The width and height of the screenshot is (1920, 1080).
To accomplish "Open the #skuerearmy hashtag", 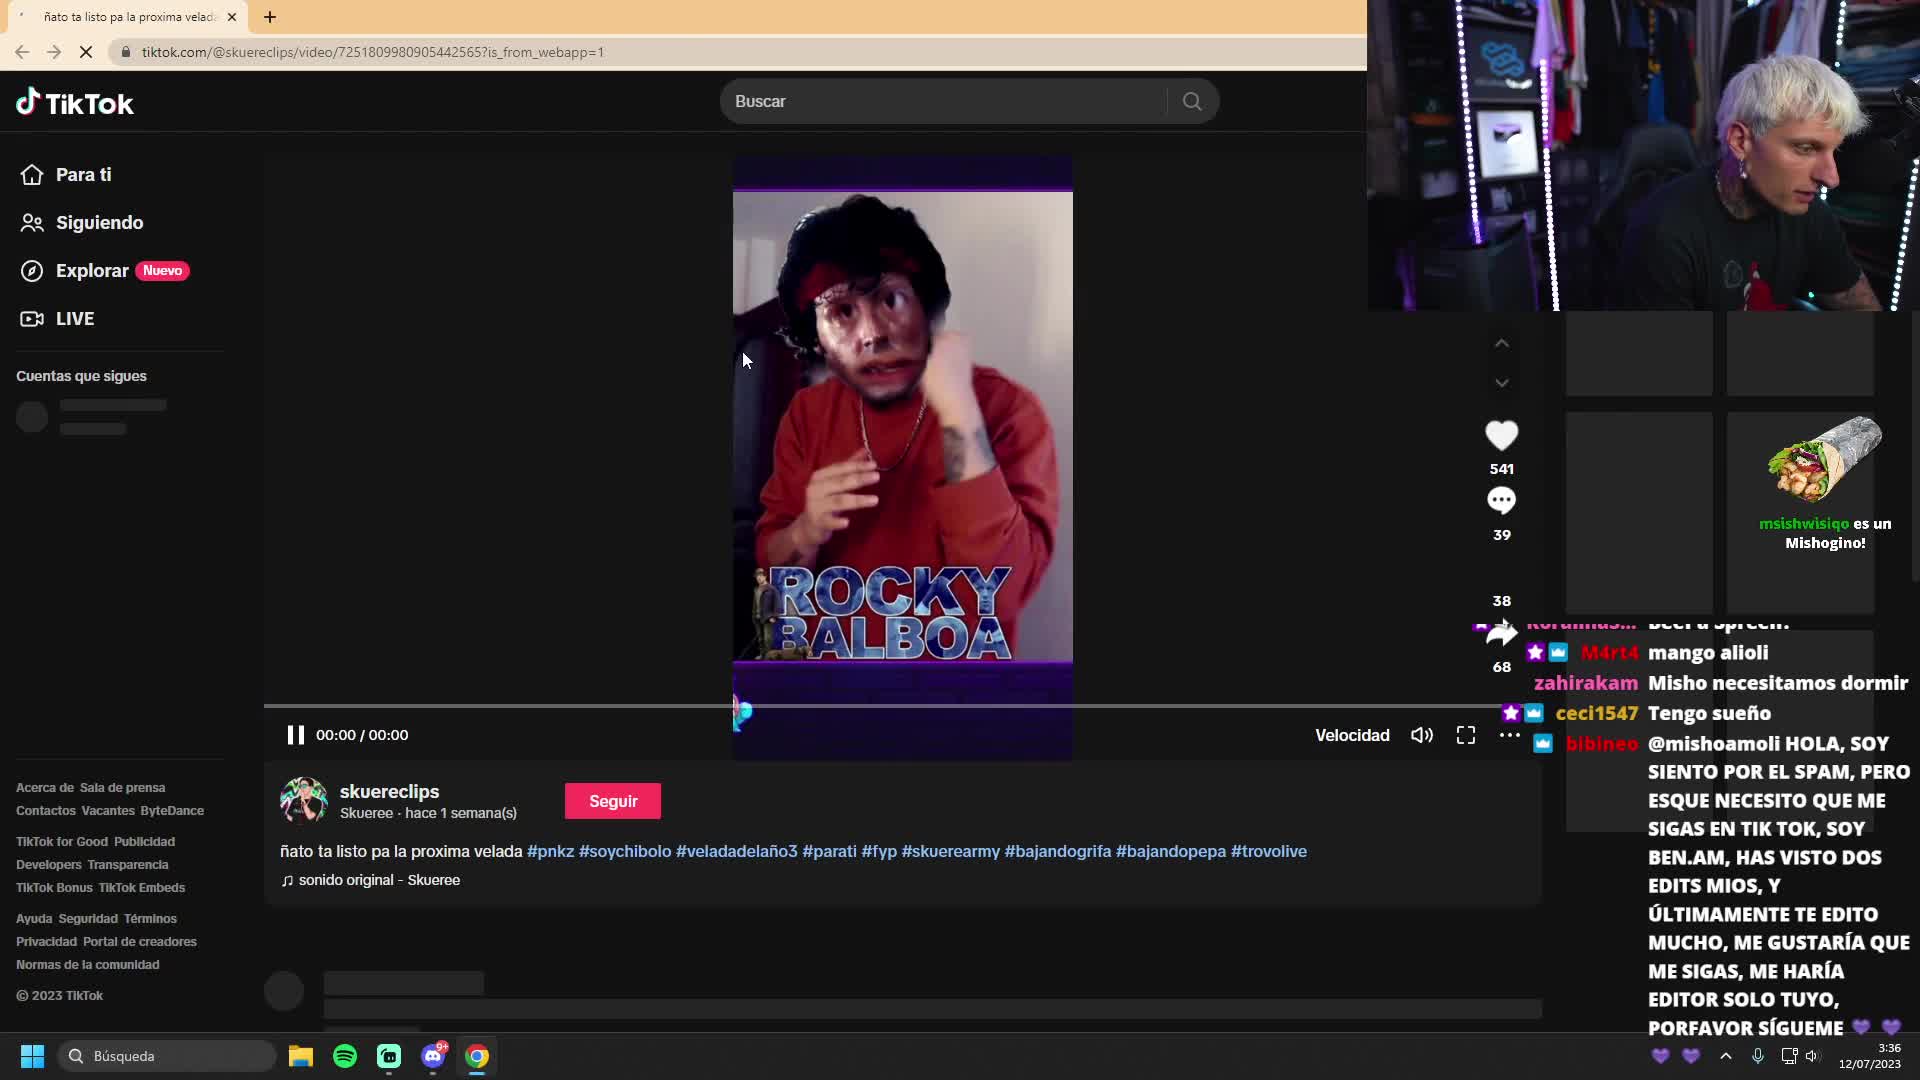I will click(x=951, y=851).
